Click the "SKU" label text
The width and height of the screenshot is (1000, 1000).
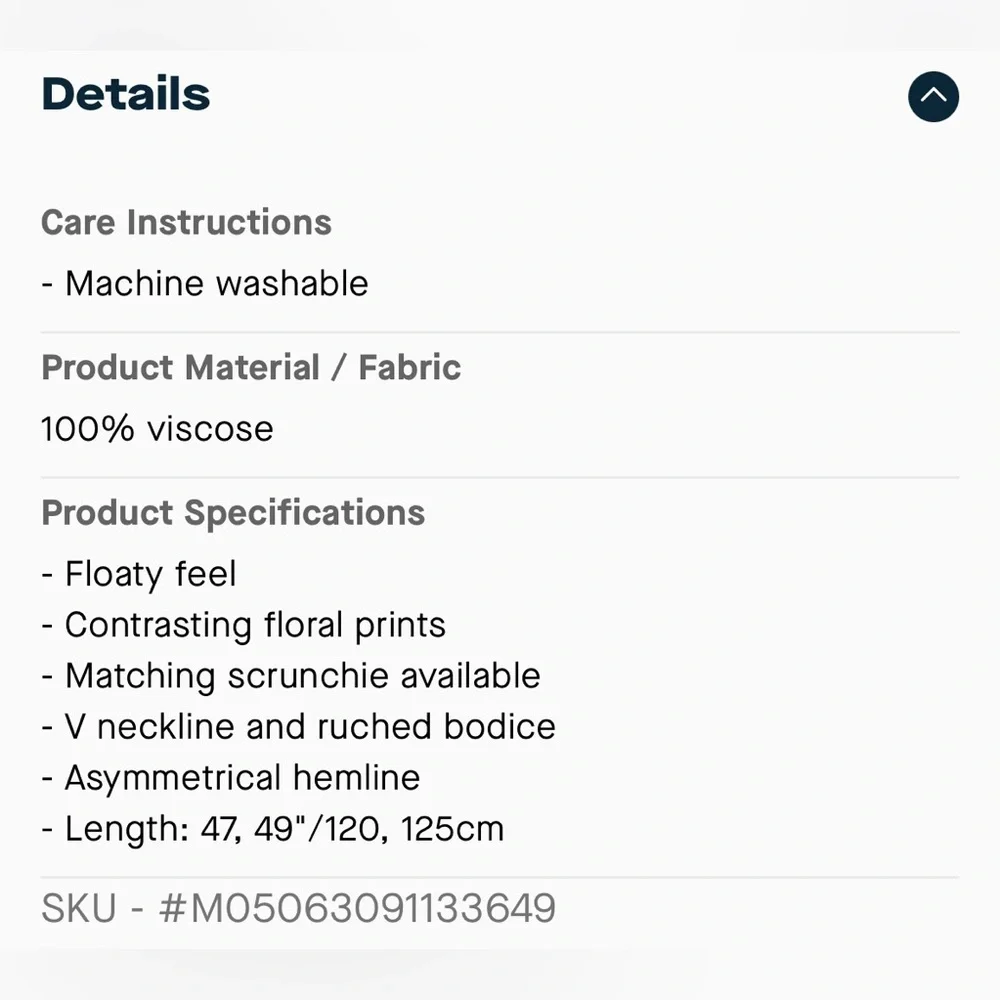78,909
